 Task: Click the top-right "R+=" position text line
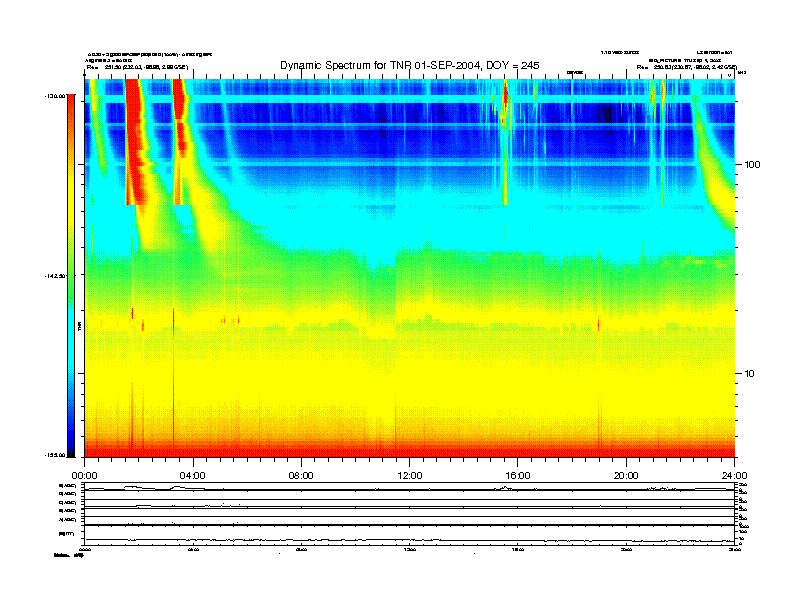tap(687, 67)
